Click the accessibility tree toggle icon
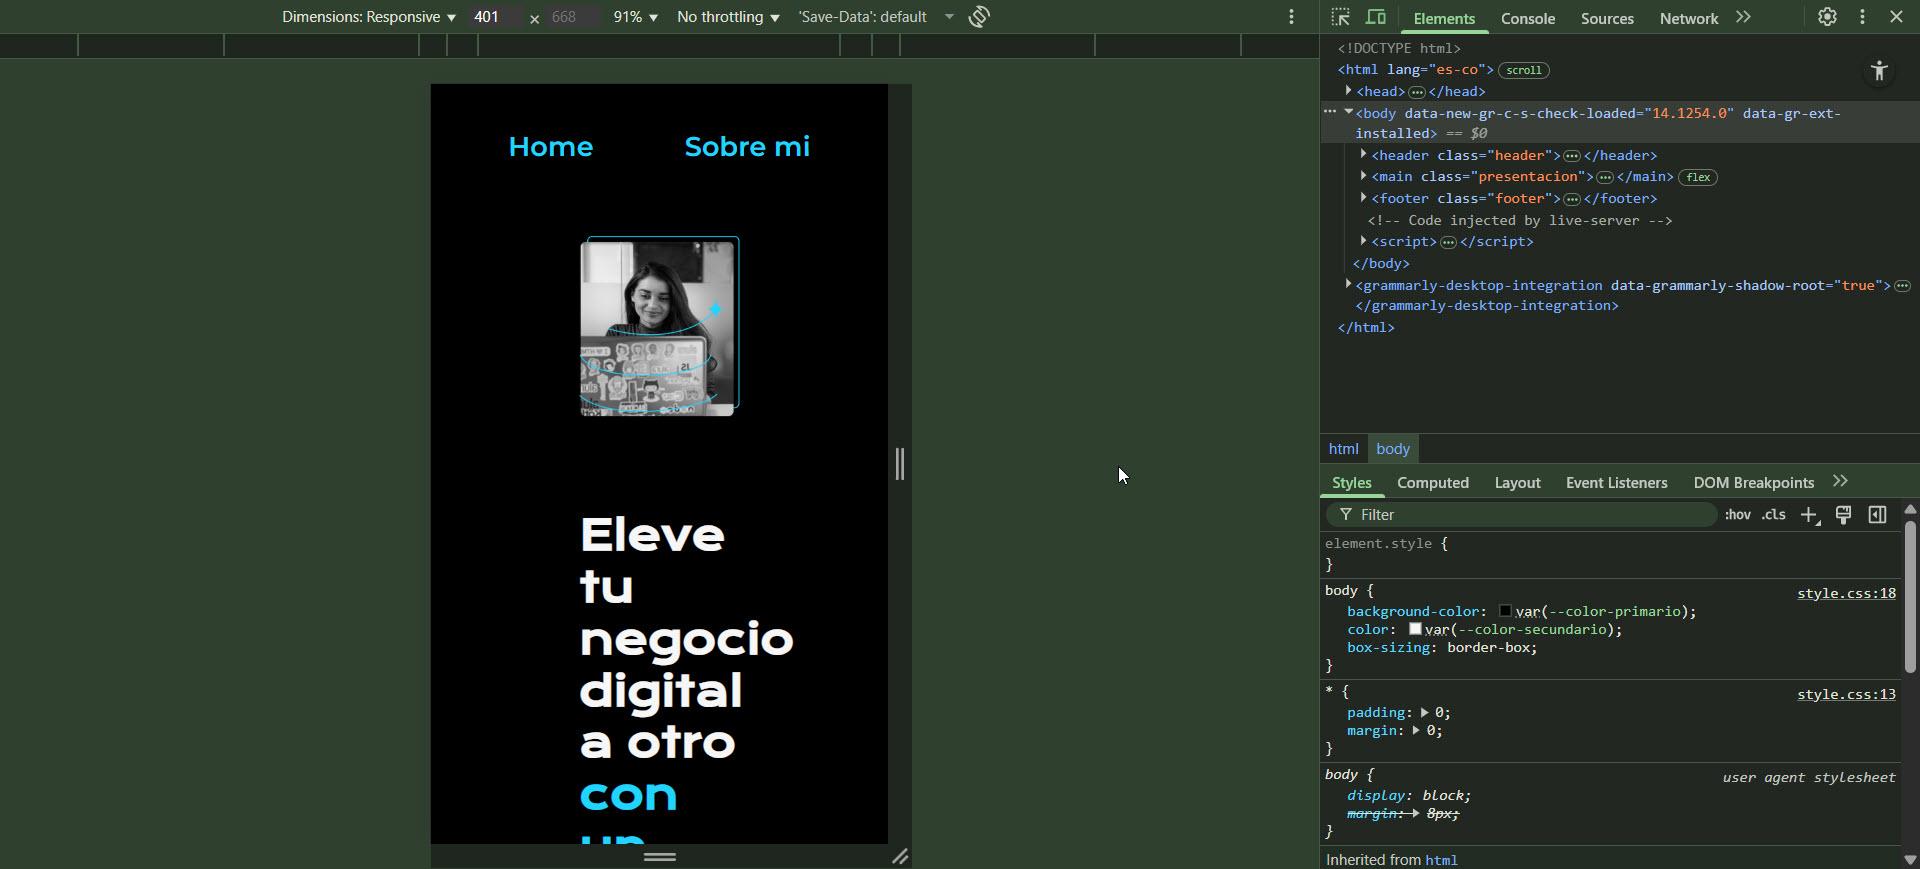This screenshot has width=1920, height=869. pos(1879,71)
